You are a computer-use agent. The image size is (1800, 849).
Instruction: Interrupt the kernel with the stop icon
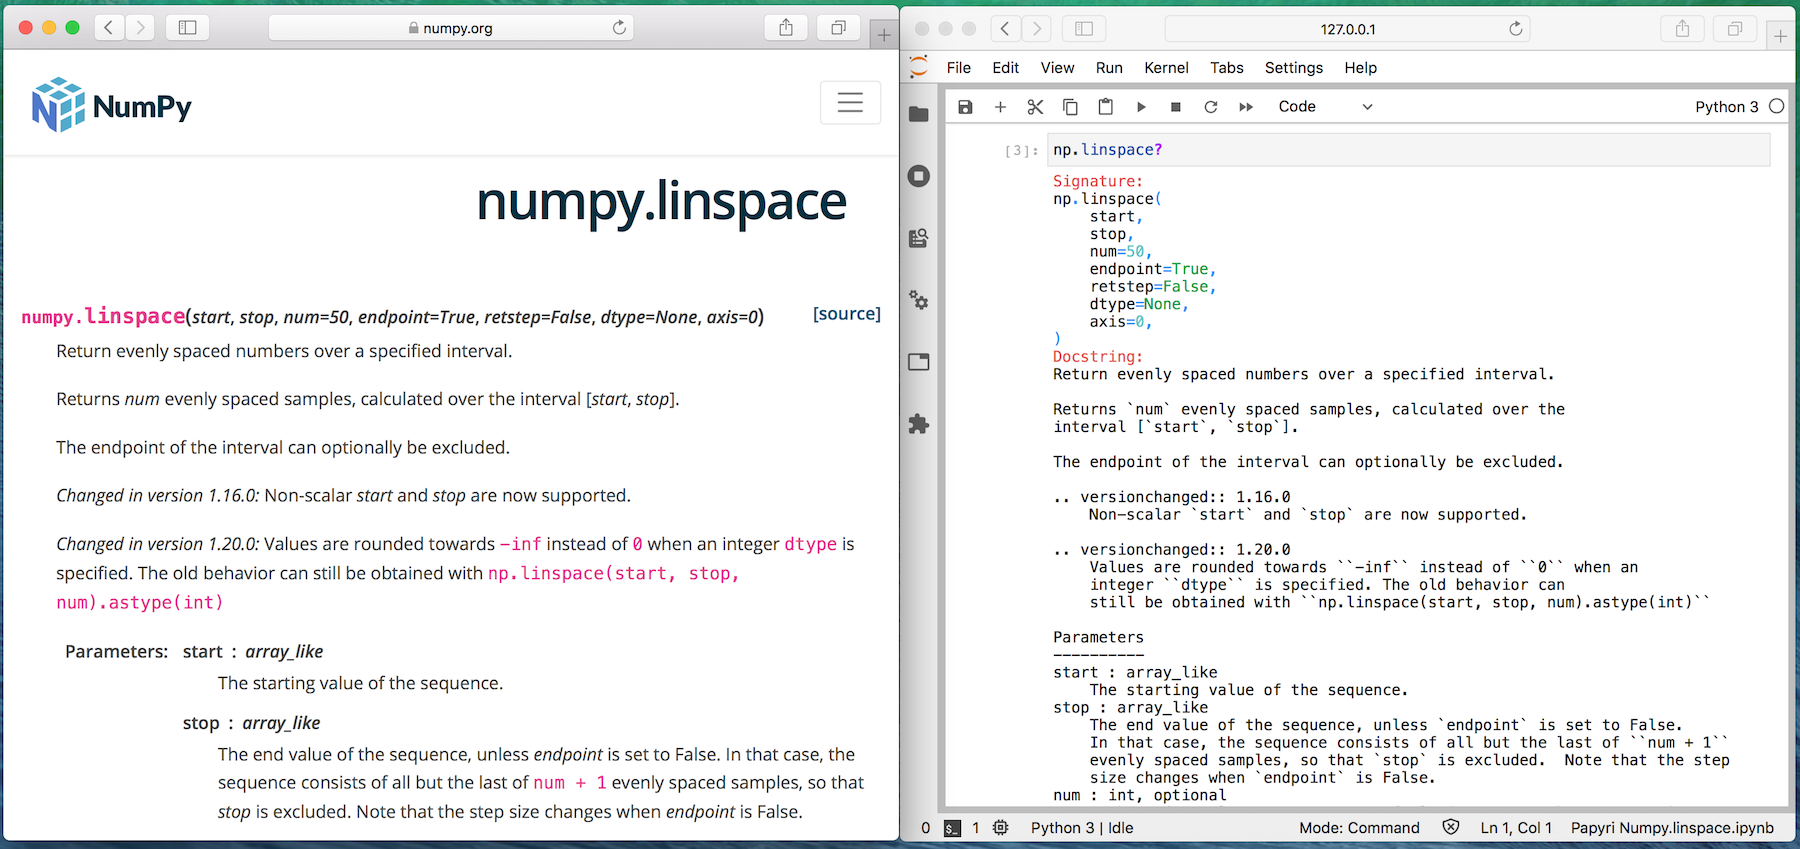pos(1176,107)
